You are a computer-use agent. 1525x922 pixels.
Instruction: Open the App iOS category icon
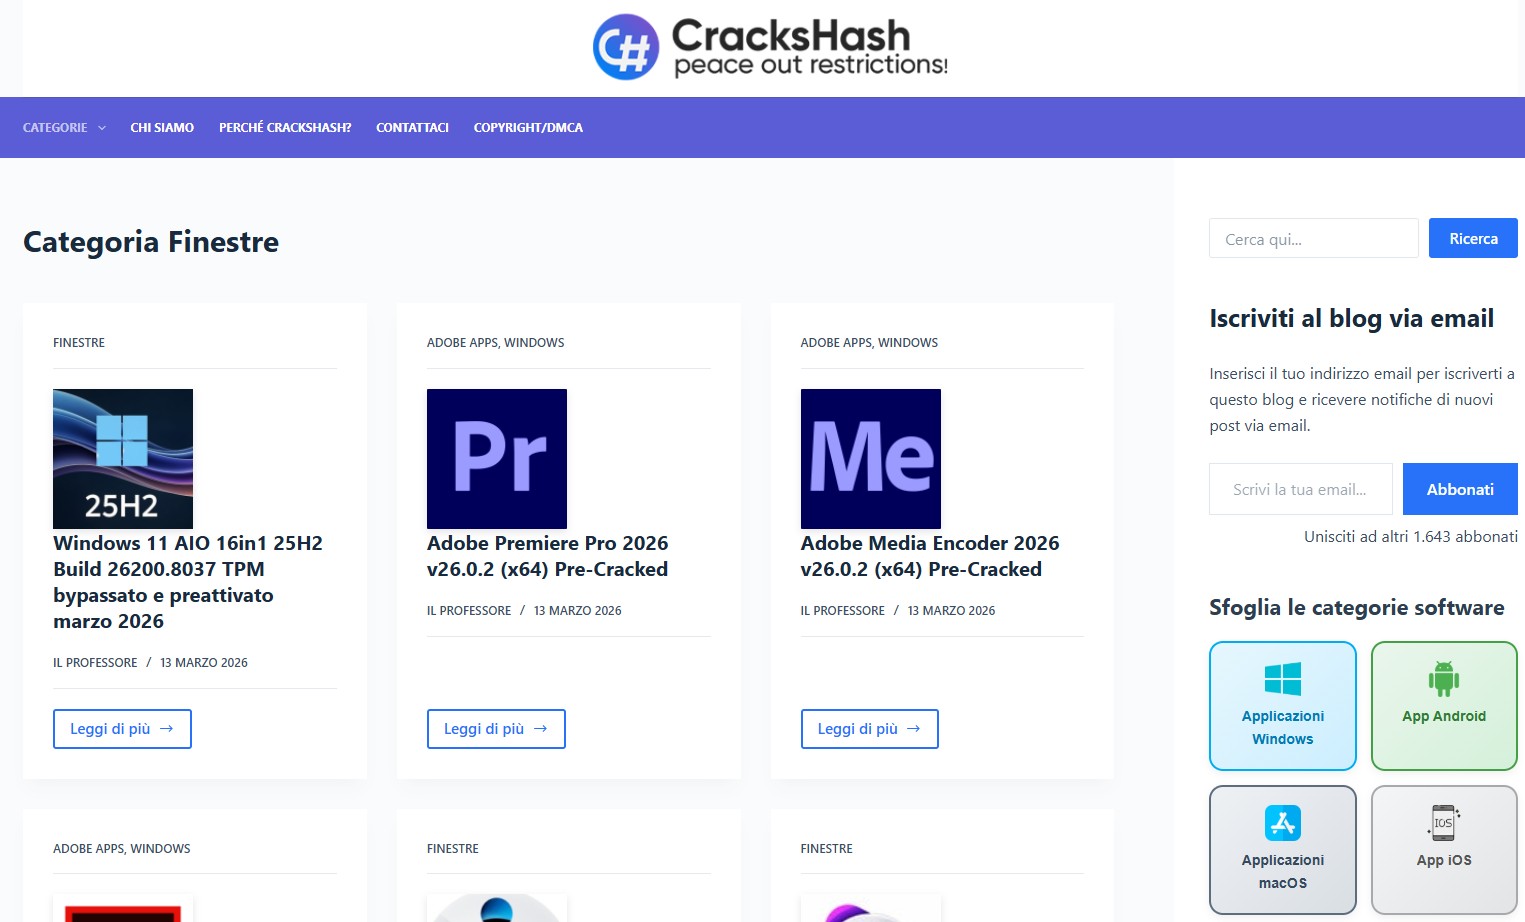pos(1444,823)
